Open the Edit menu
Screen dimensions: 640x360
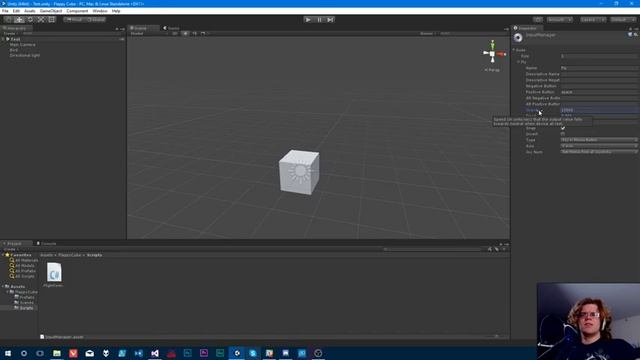coord(16,11)
